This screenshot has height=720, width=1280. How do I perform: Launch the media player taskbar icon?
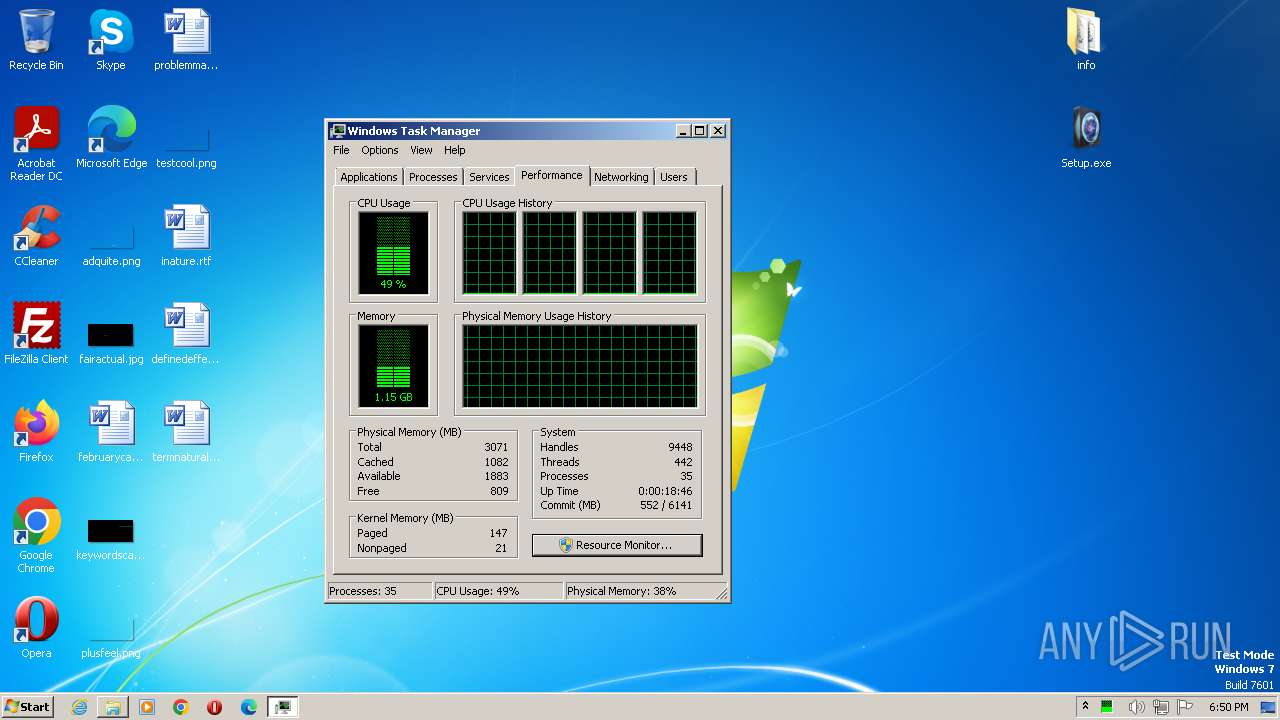pos(147,707)
